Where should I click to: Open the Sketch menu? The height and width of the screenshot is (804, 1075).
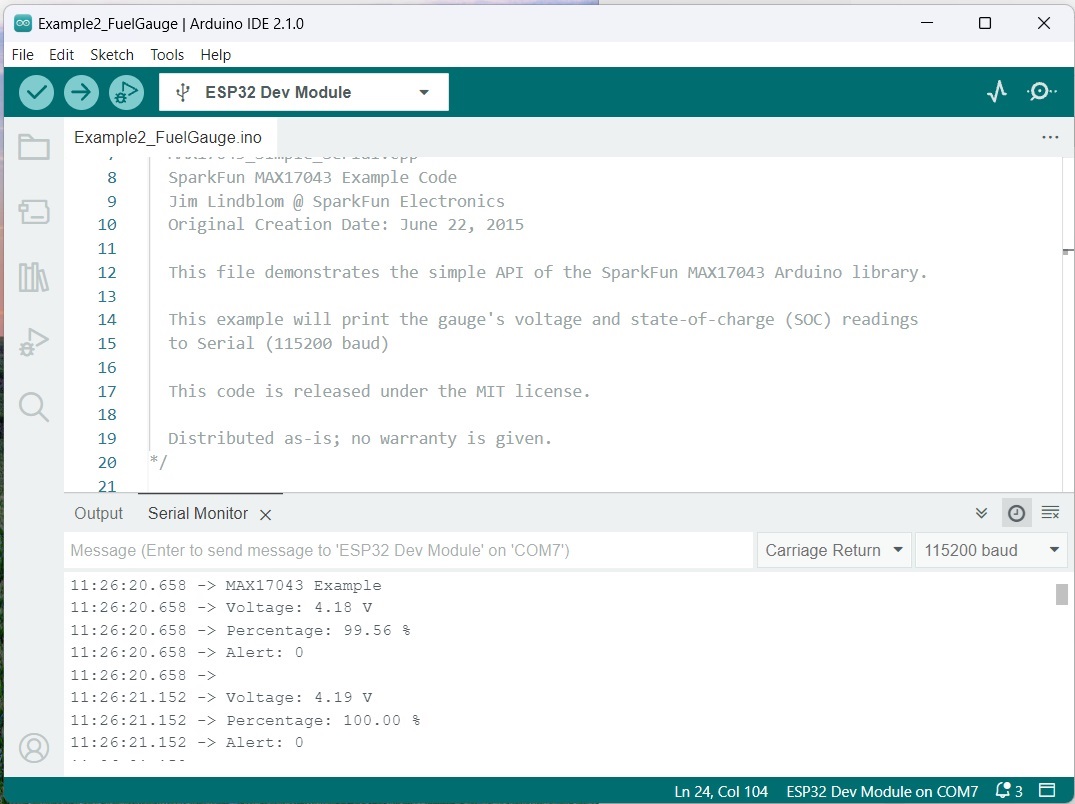pyautogui.click(x=112, y=55)
